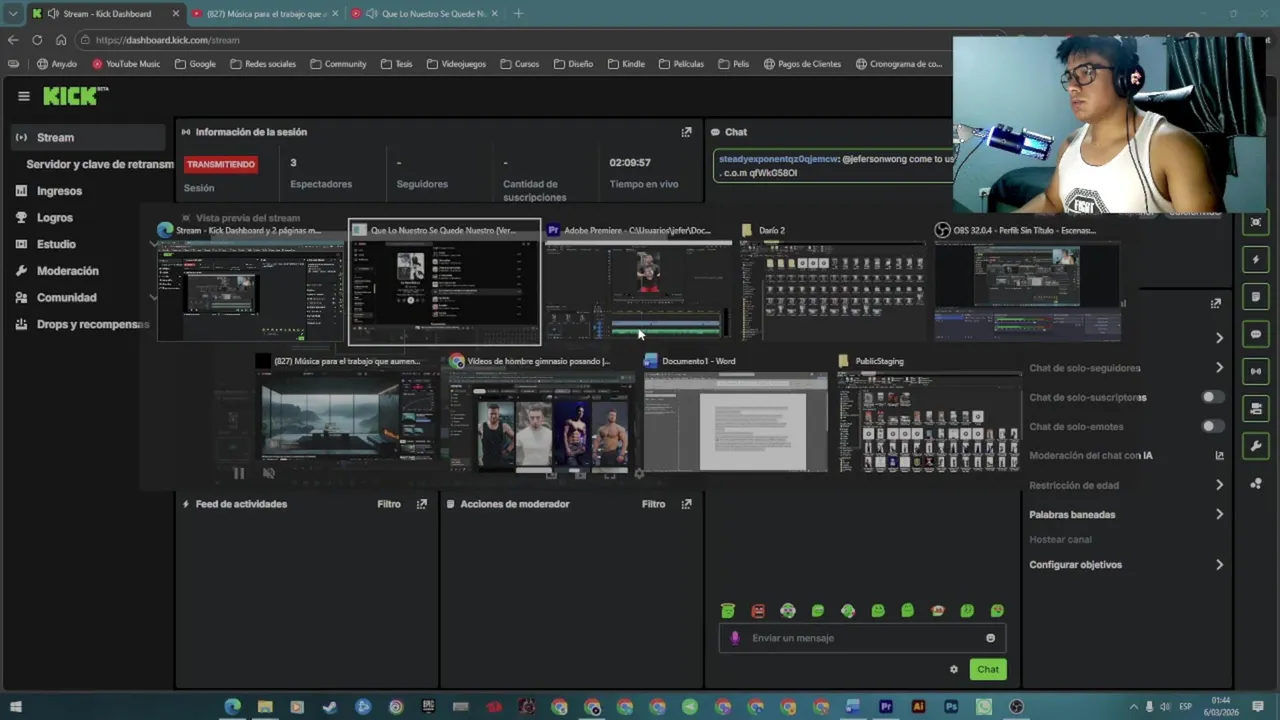Click the chat bubble icon in right rail
Viewport: 1280px width, 720px height.
tap(1256, 334)
